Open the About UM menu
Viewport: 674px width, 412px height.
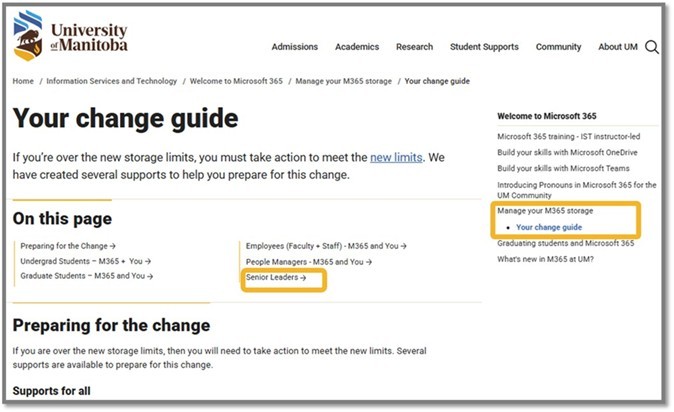click(617, 47)
